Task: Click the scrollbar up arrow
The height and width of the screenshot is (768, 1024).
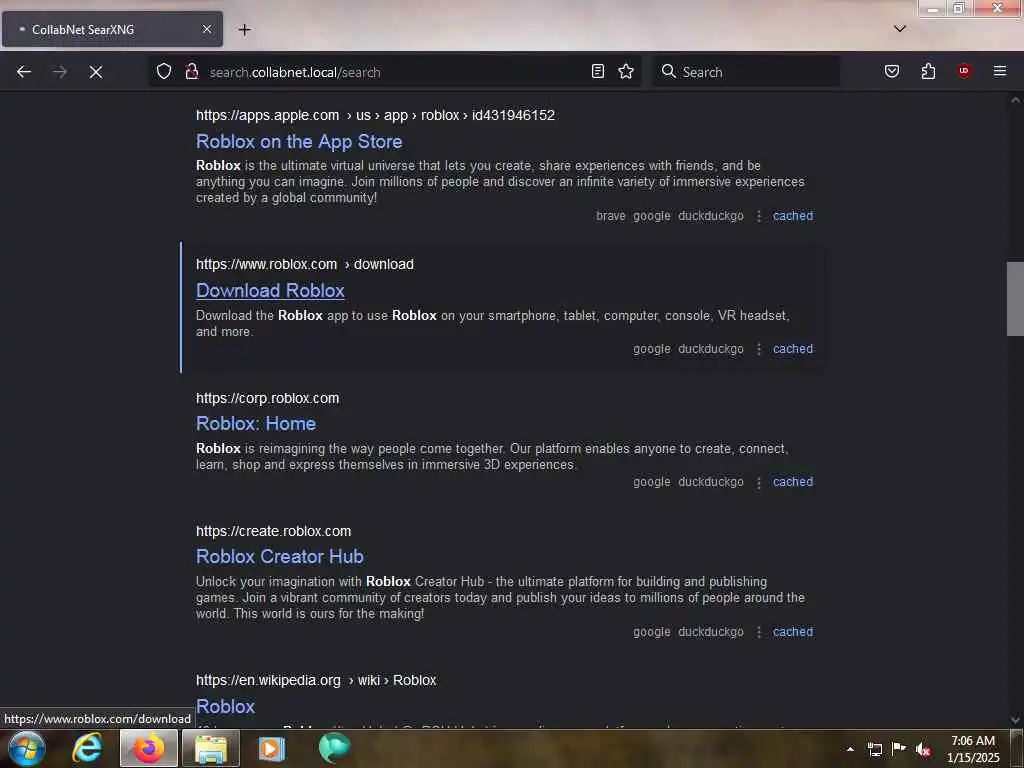Action: pos(1015,101)
